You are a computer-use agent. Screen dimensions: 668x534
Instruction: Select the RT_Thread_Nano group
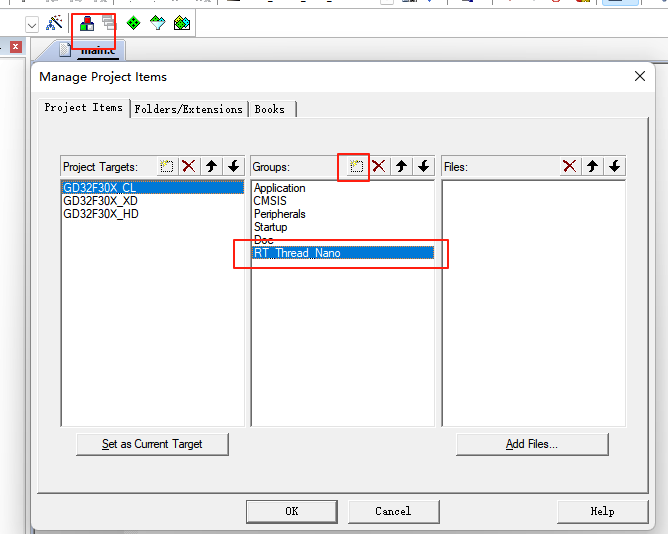coord(343,253)
